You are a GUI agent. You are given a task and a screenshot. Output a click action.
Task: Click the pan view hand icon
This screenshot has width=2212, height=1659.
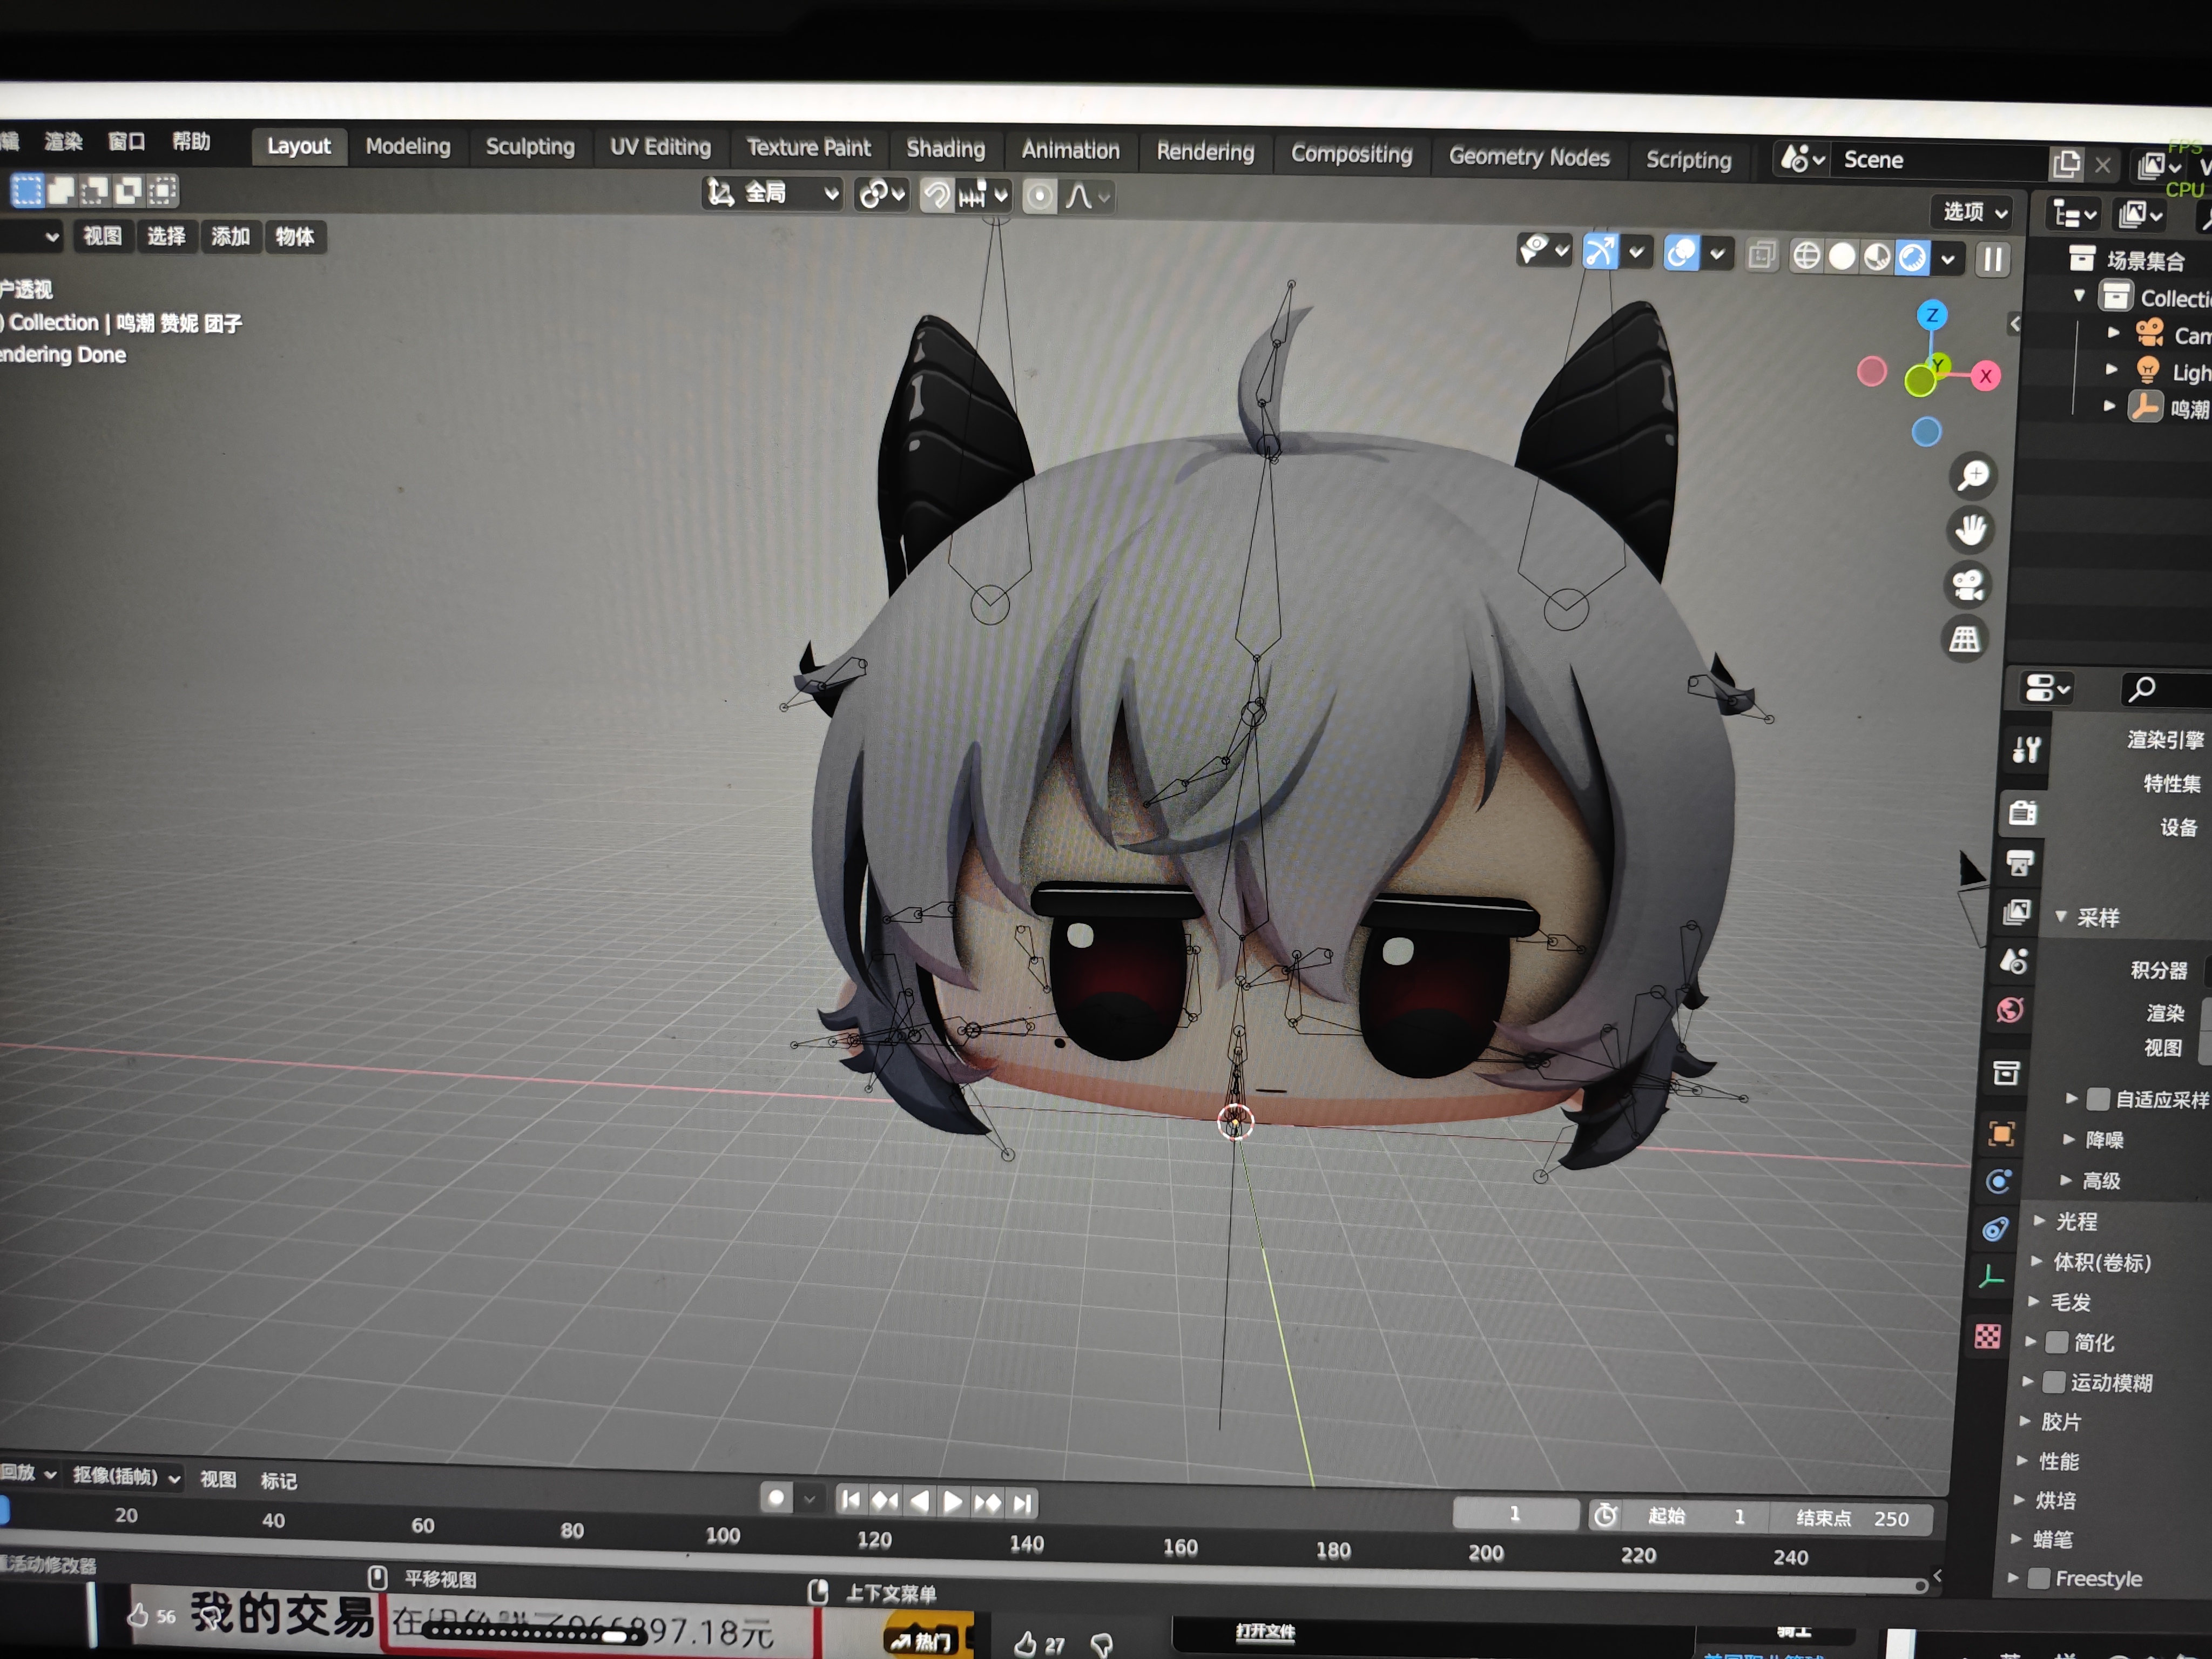coord(1970,530)
